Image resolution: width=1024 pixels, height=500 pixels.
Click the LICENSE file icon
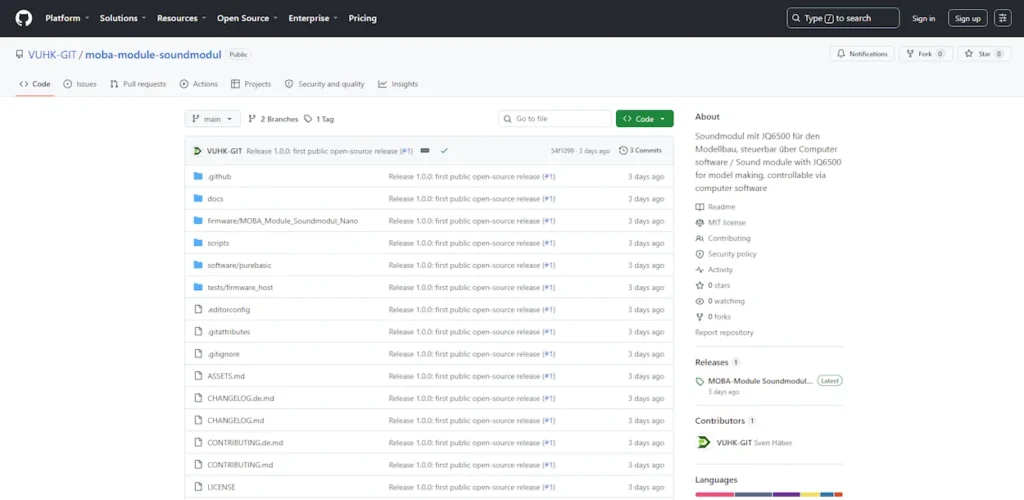tap(198, 487)
